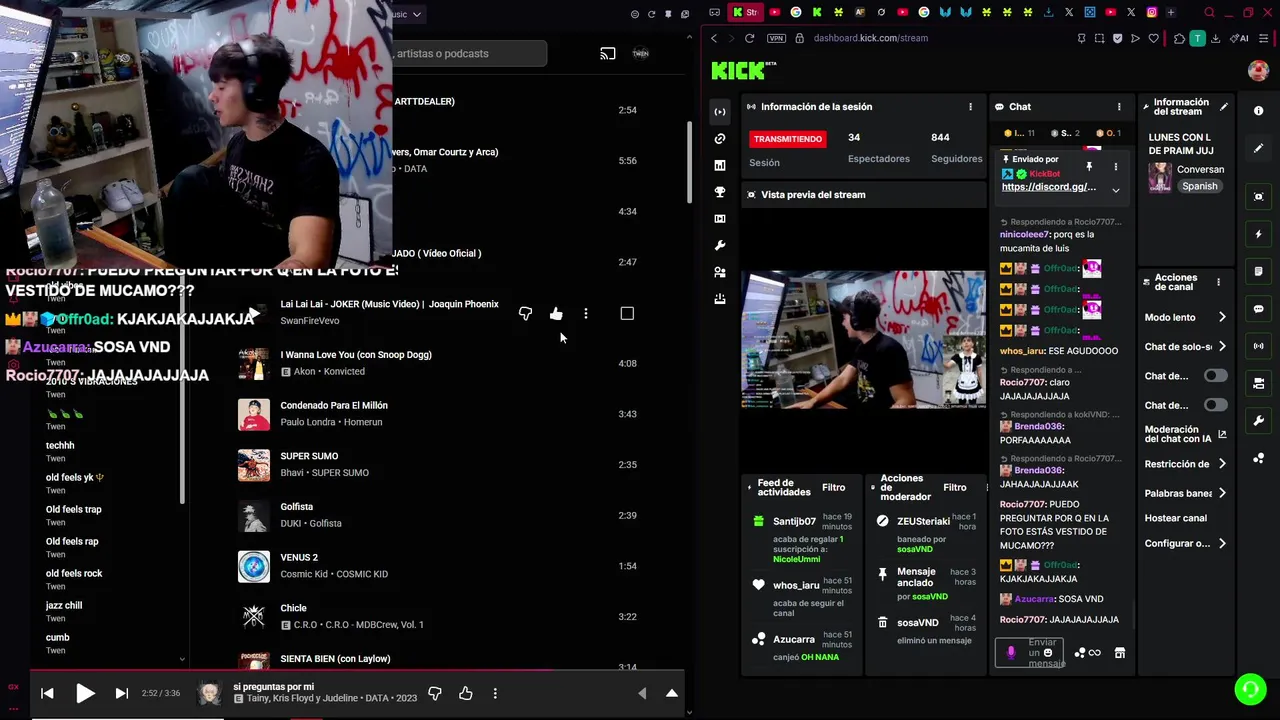The height and width of the screenshot is (720, 1280).
Task: Open the emoji picker in the chat input
Action: coord(1048,653)
